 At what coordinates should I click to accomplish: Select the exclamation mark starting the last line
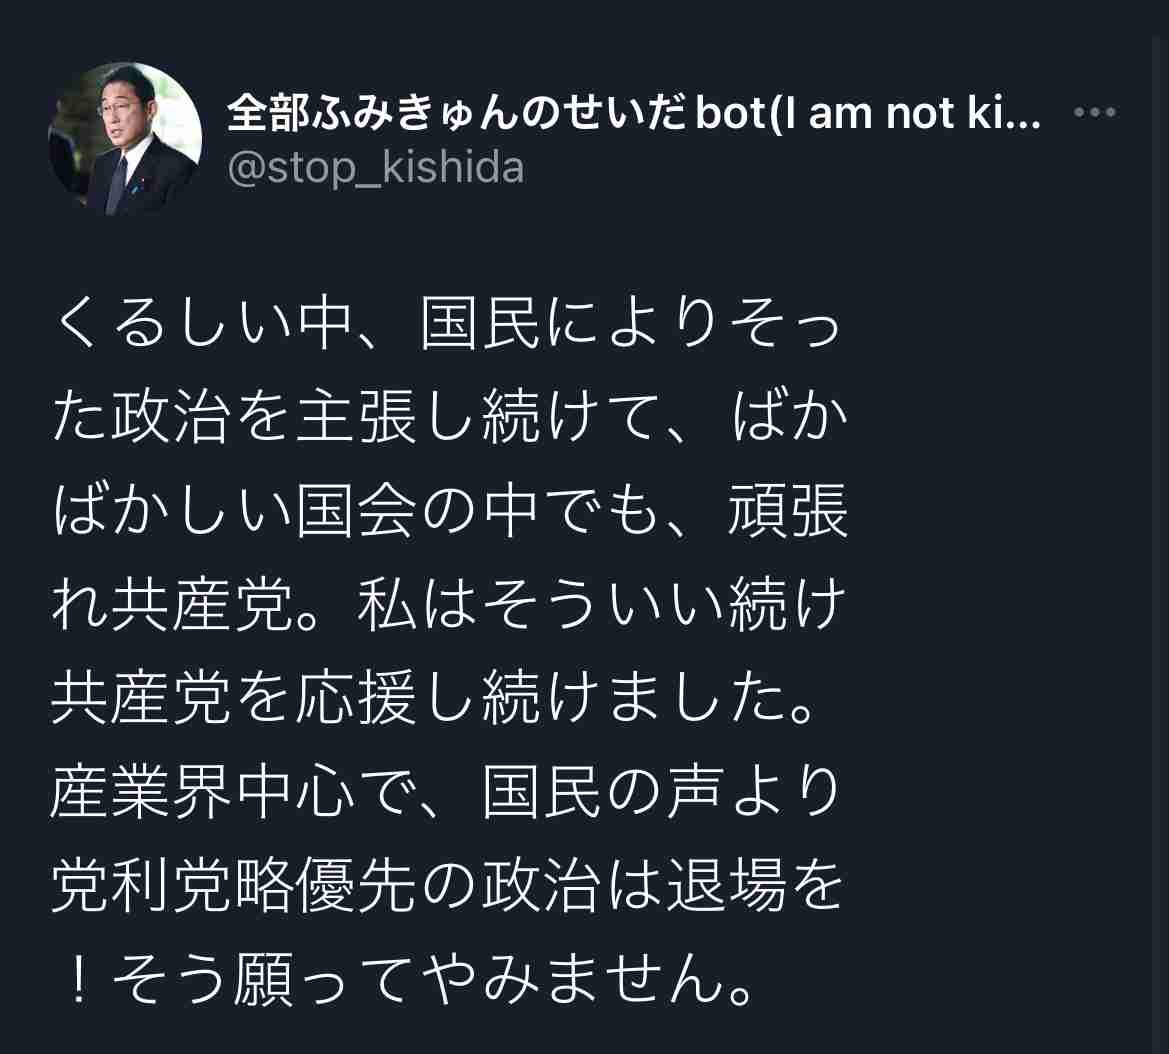(x=77, y=979)
